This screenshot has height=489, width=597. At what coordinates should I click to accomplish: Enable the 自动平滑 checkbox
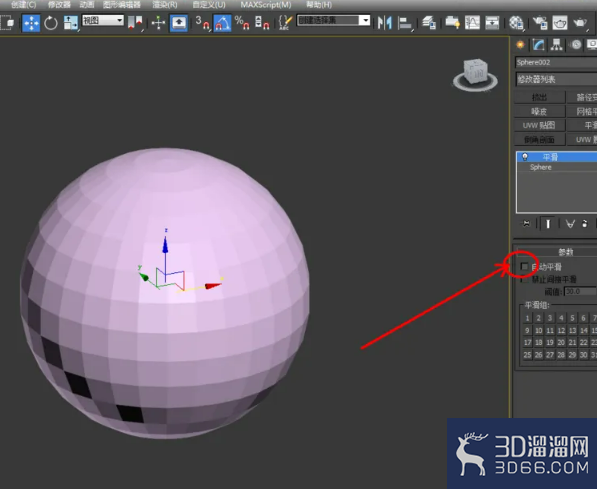tap(524, 266)
